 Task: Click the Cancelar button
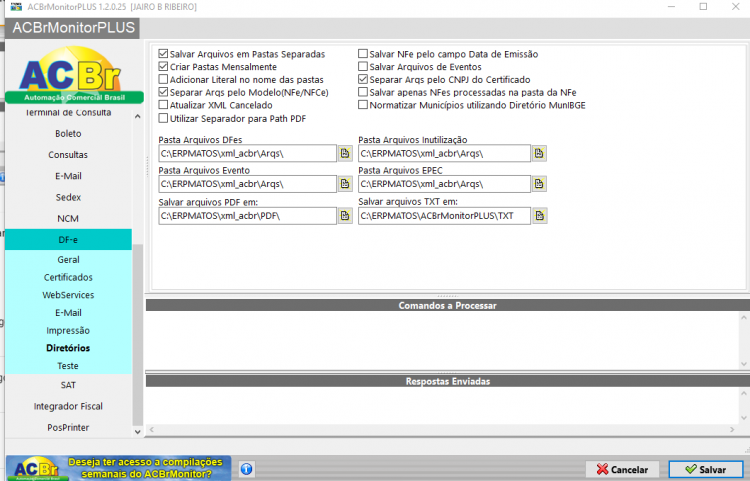622,469
